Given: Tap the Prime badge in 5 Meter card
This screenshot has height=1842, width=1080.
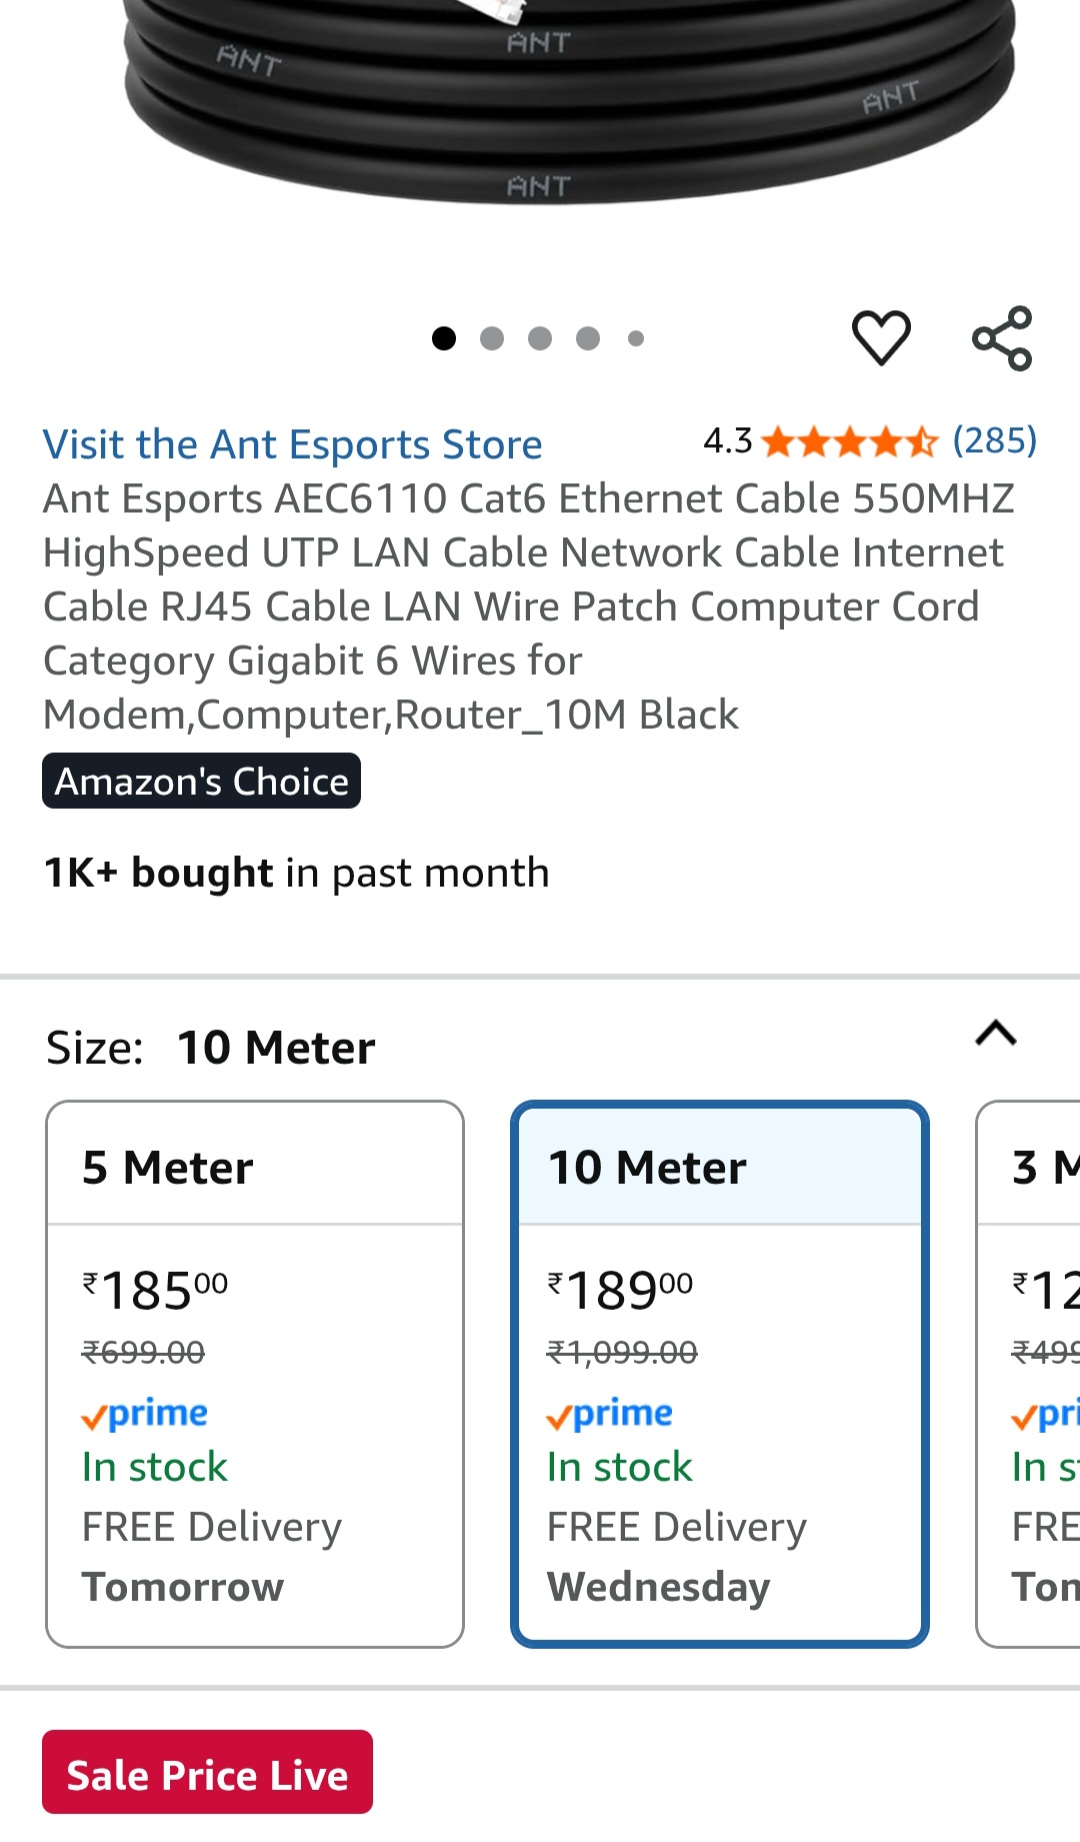Looking at the screenshot, I should click(145, 1414).
